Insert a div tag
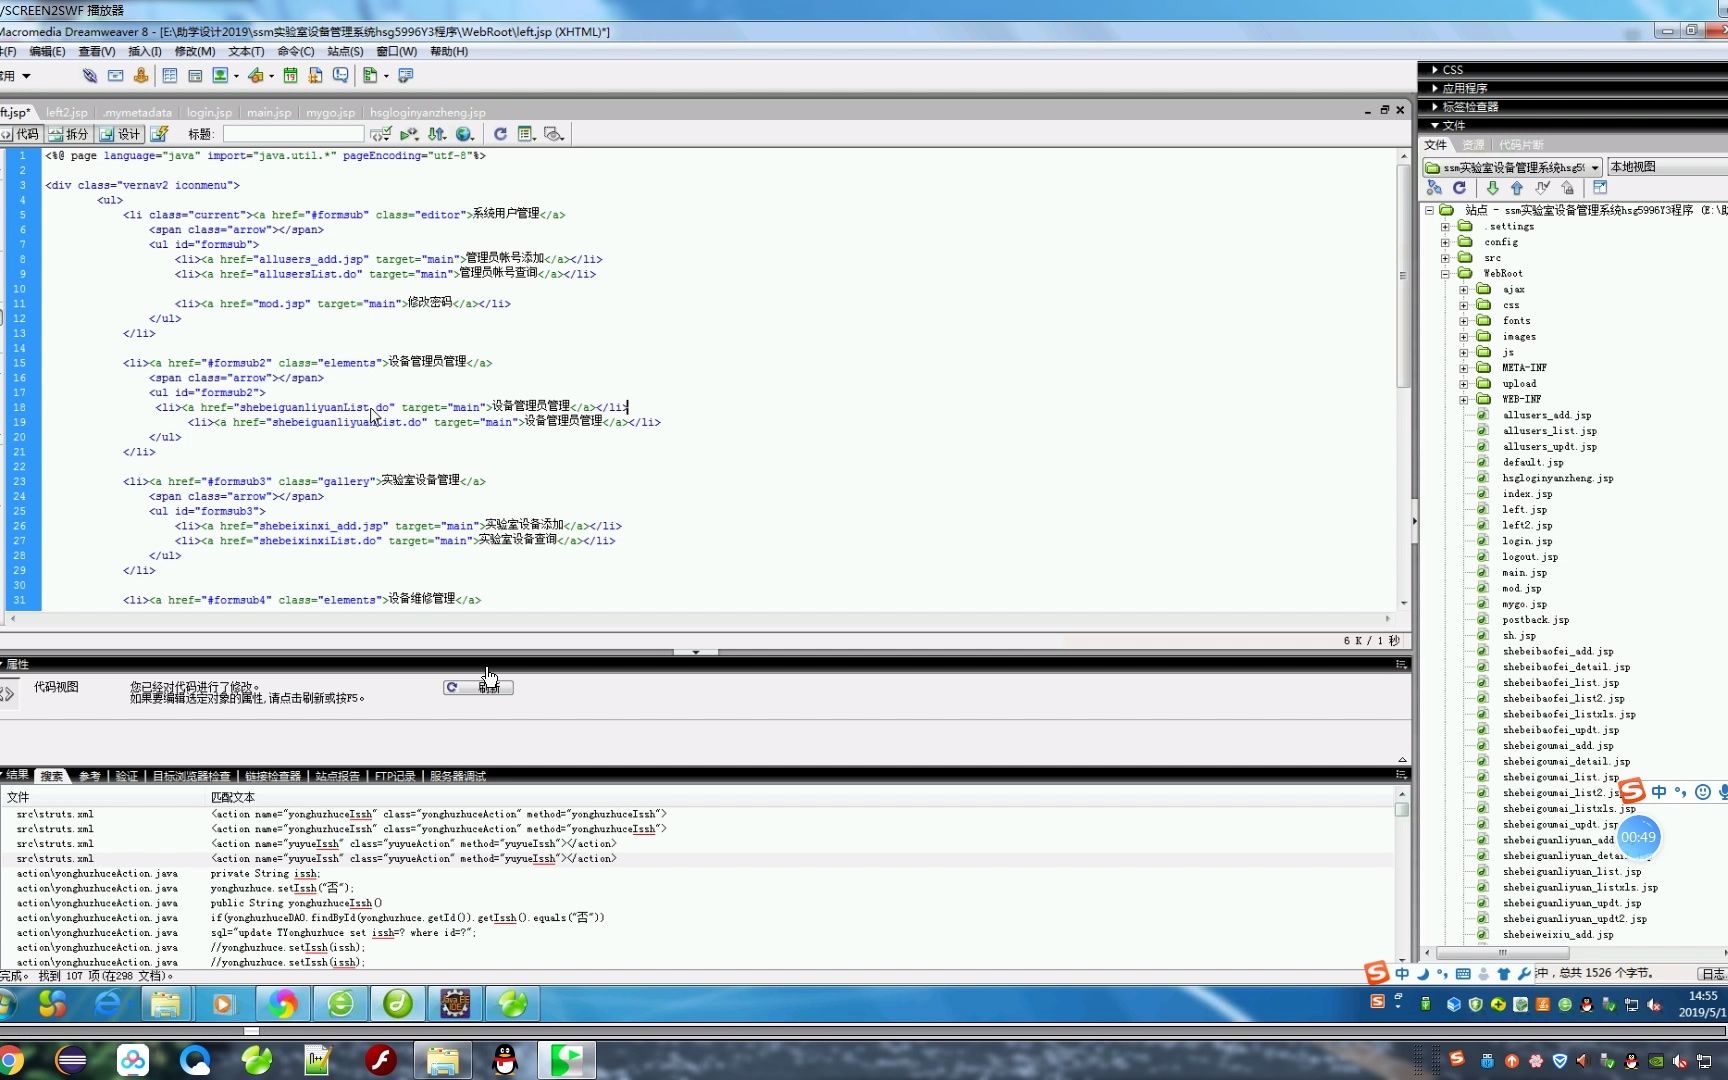This screenshot has height=1080, width=1728. (195, 76)
